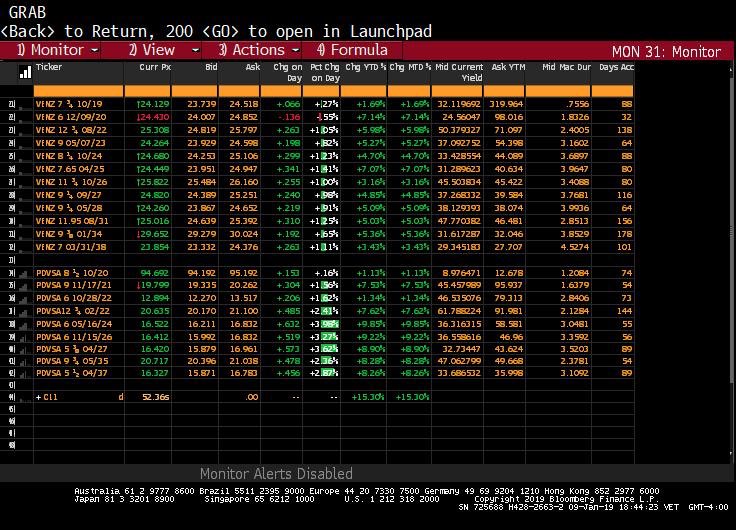Focus the orange filter field under Curr Px
736x530 pixels.
tap(147, 91)
